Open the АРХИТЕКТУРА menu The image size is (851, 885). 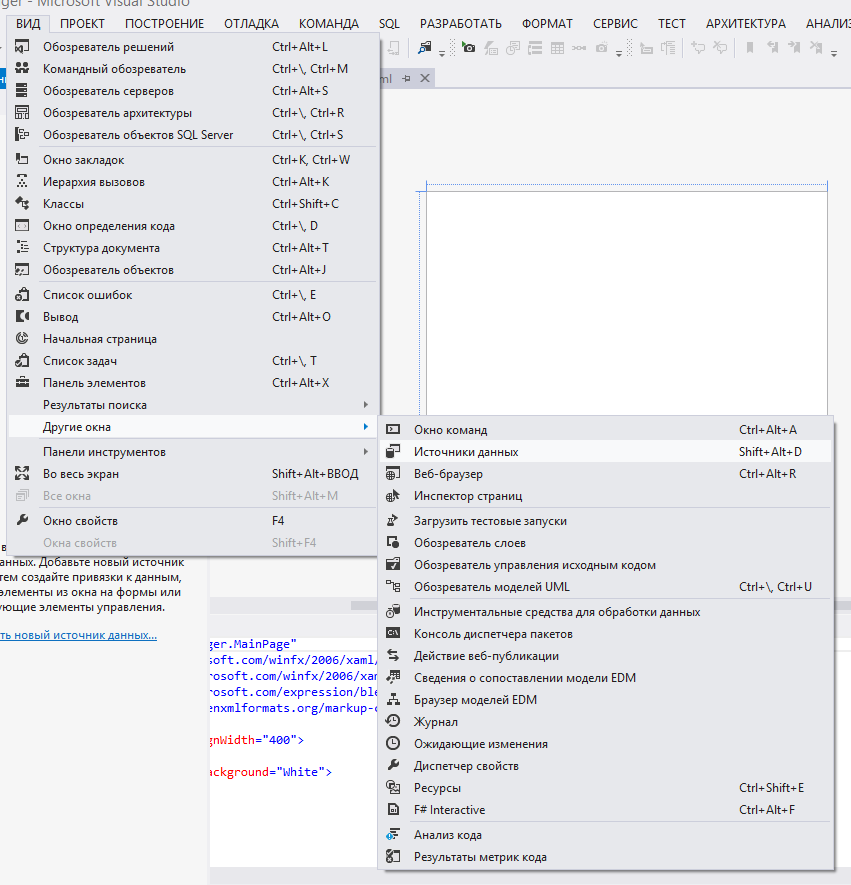coord(745,24)
